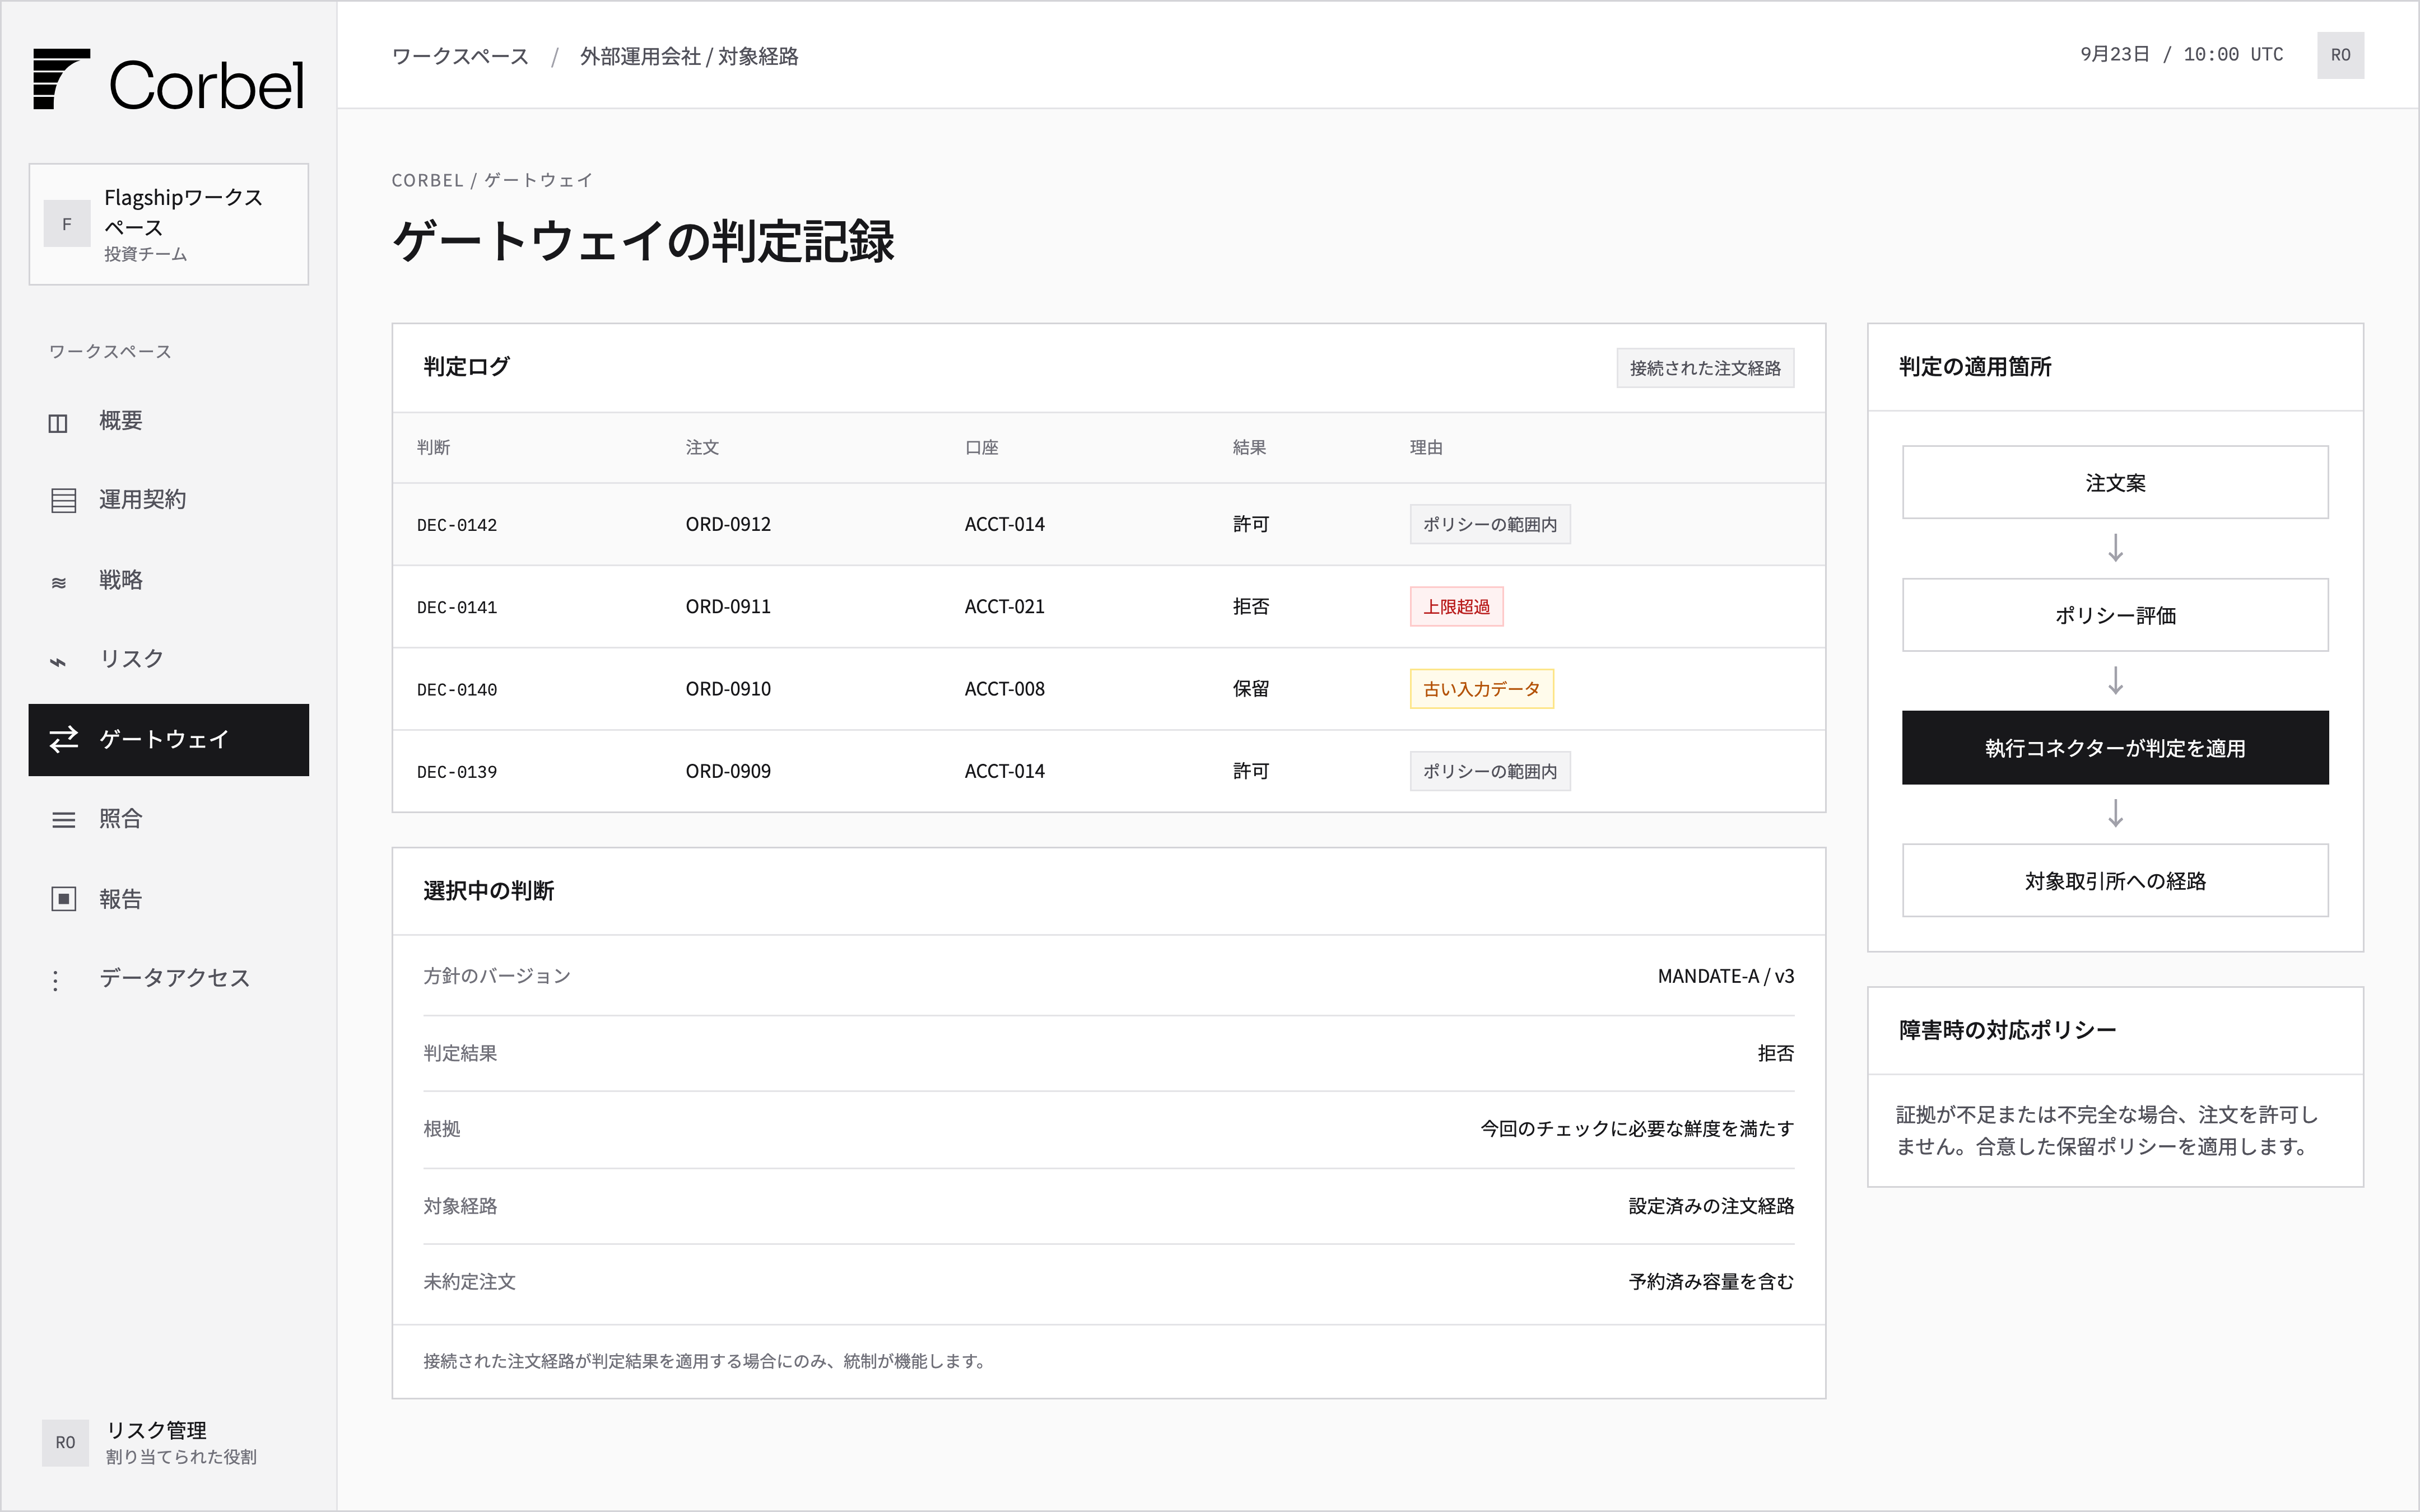Click the 古い入力データ badge

coord(1481,689)
